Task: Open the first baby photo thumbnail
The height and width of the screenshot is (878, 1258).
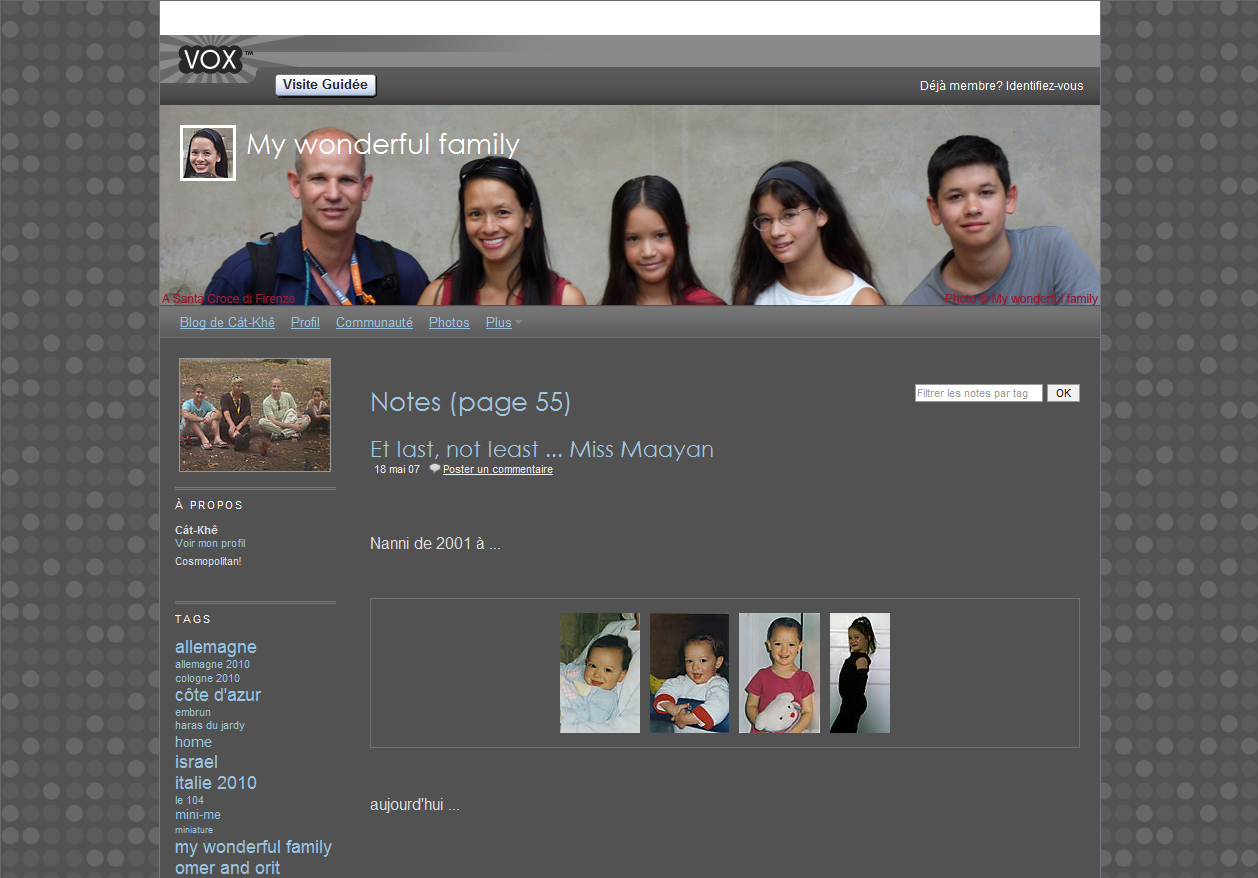Action: (x=600, y=673)
